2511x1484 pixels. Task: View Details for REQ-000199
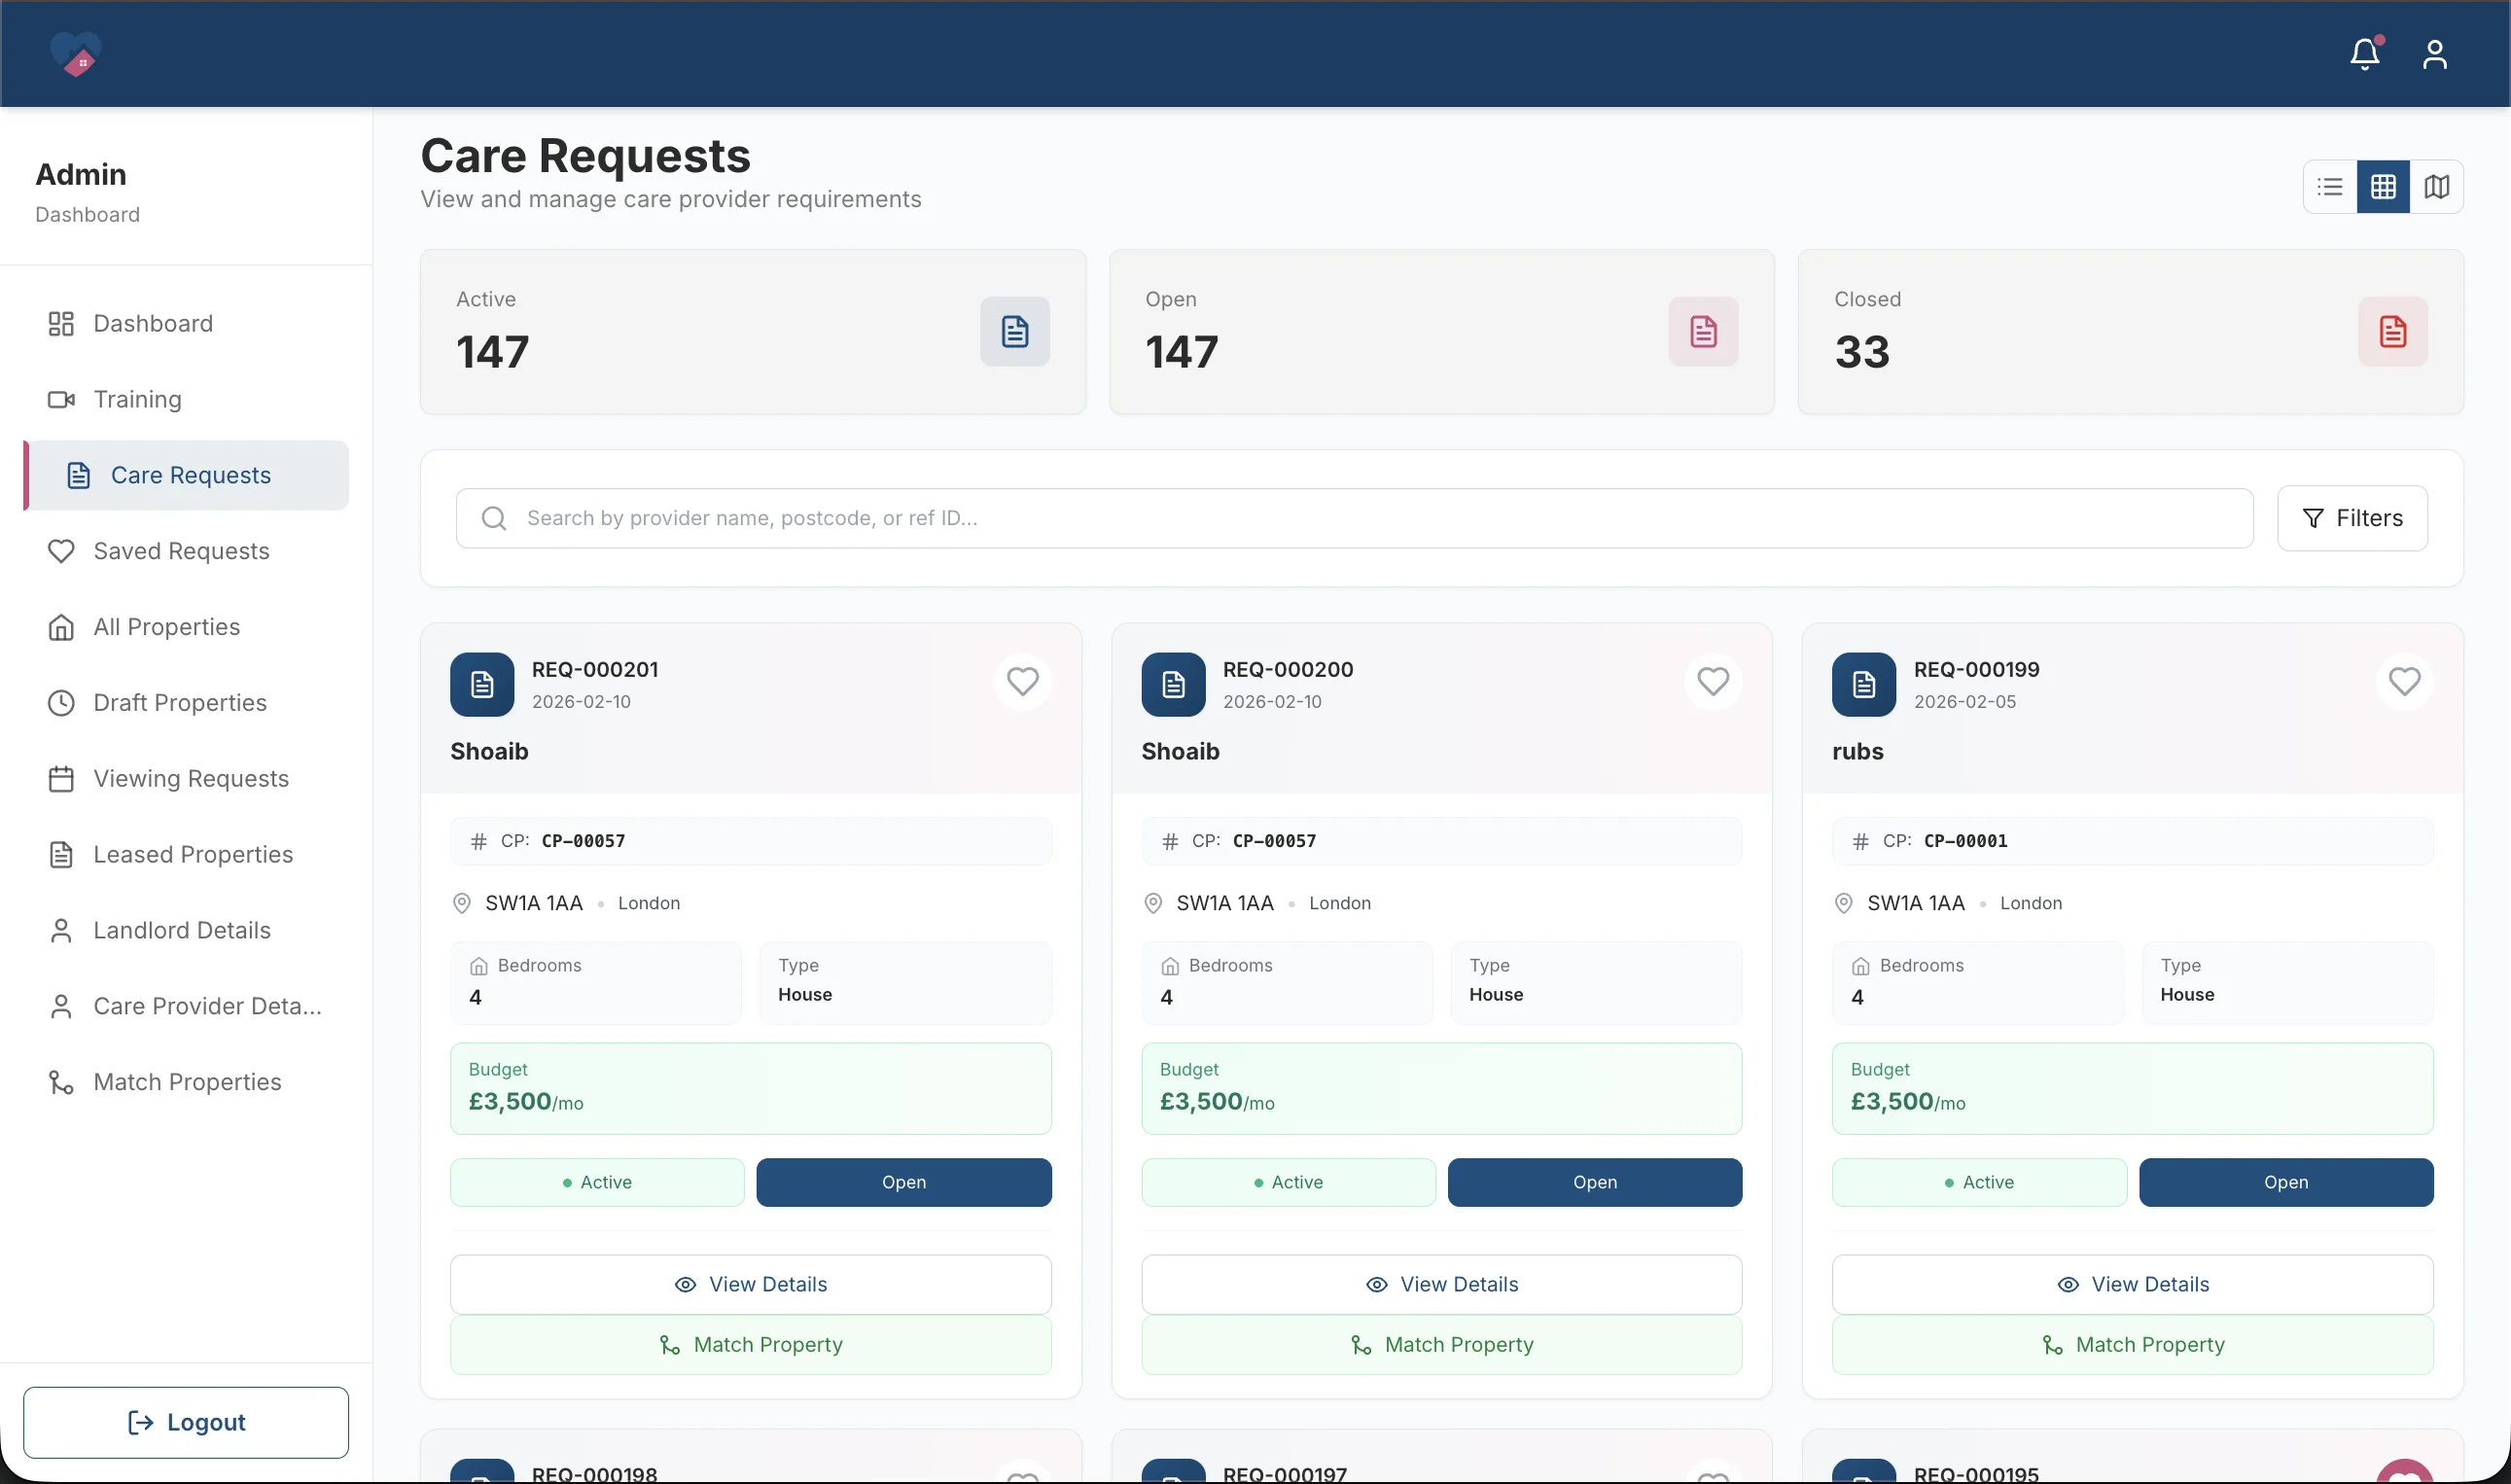pyautogui.click(x=2132, y=1284)
